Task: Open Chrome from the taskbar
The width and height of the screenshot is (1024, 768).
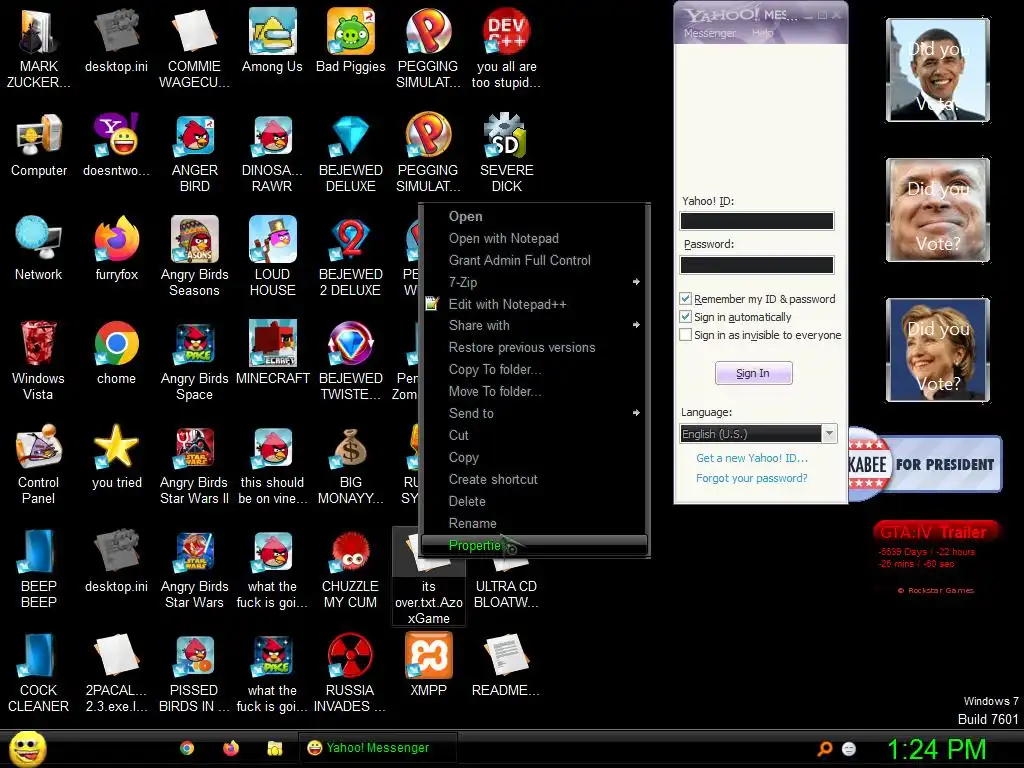Action: click(x=187, y=748)
